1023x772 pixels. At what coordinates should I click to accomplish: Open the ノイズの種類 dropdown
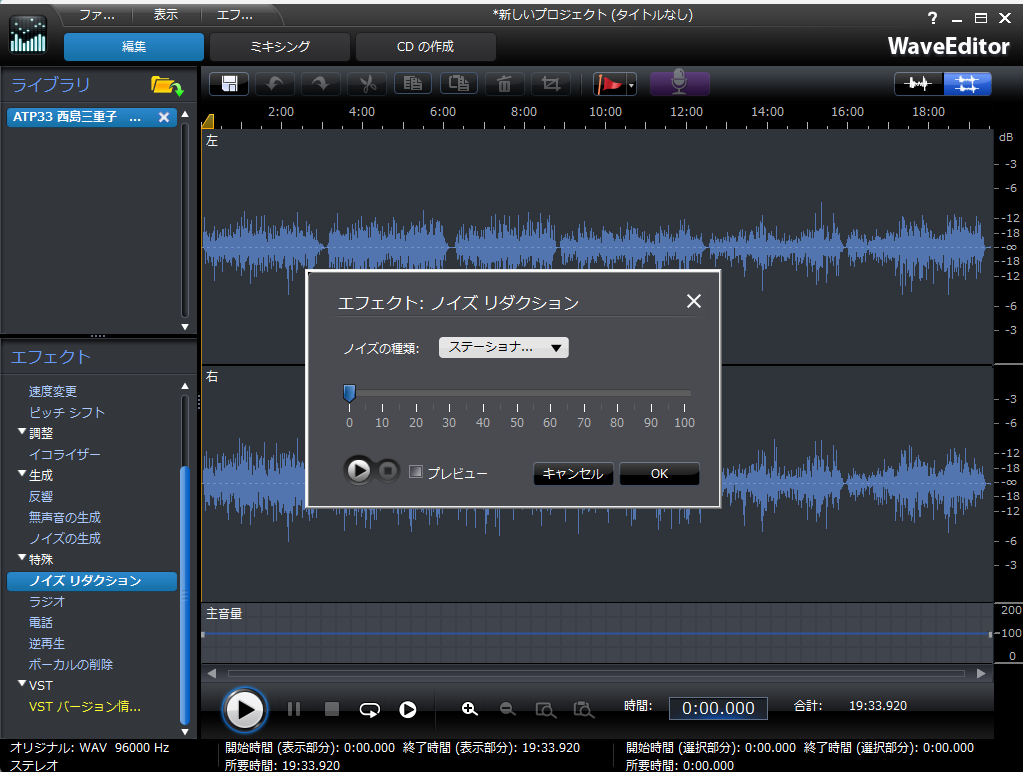pos(504,347)
